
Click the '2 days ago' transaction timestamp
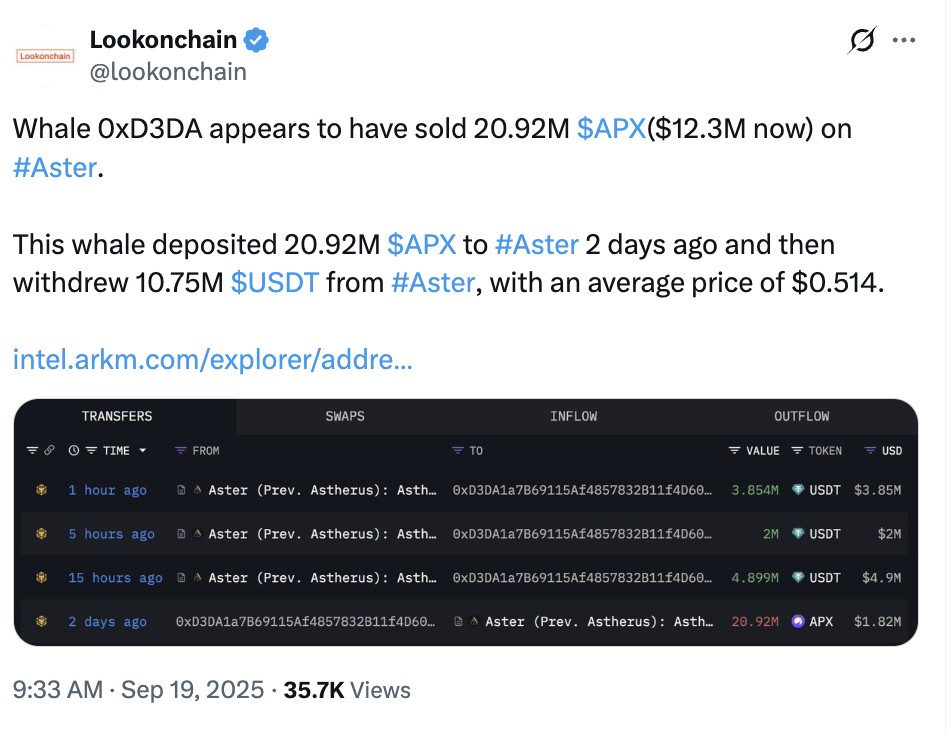click(107, 622)
